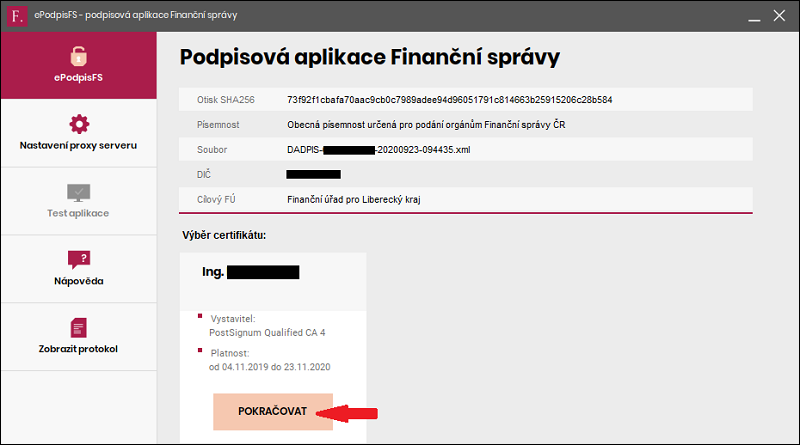Click the Finanční úřad pro Liberecký kraj row

(466, 200)
